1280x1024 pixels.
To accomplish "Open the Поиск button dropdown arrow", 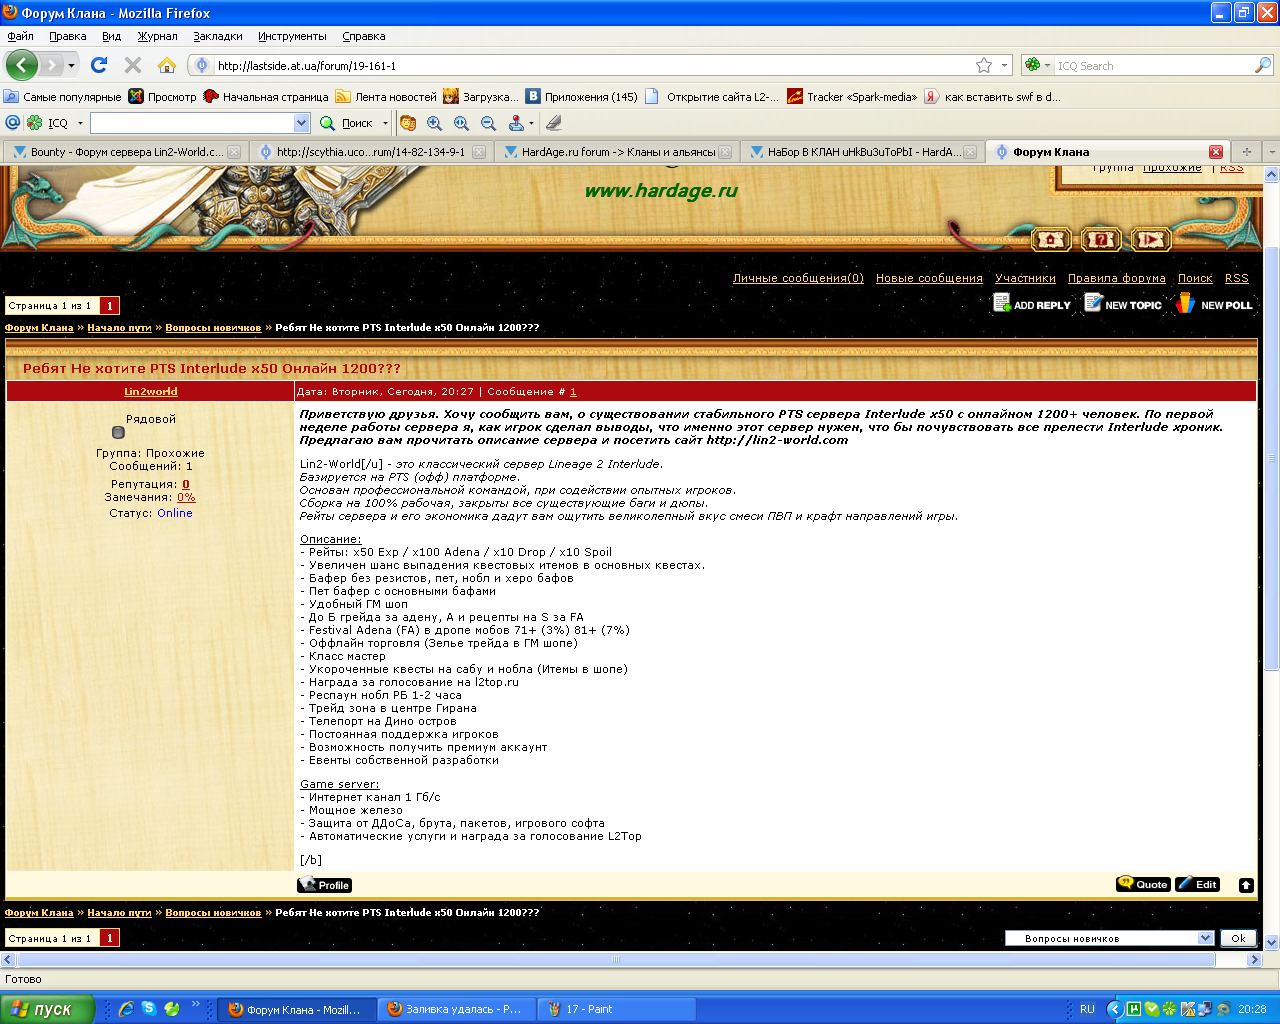I will point(385,123).
